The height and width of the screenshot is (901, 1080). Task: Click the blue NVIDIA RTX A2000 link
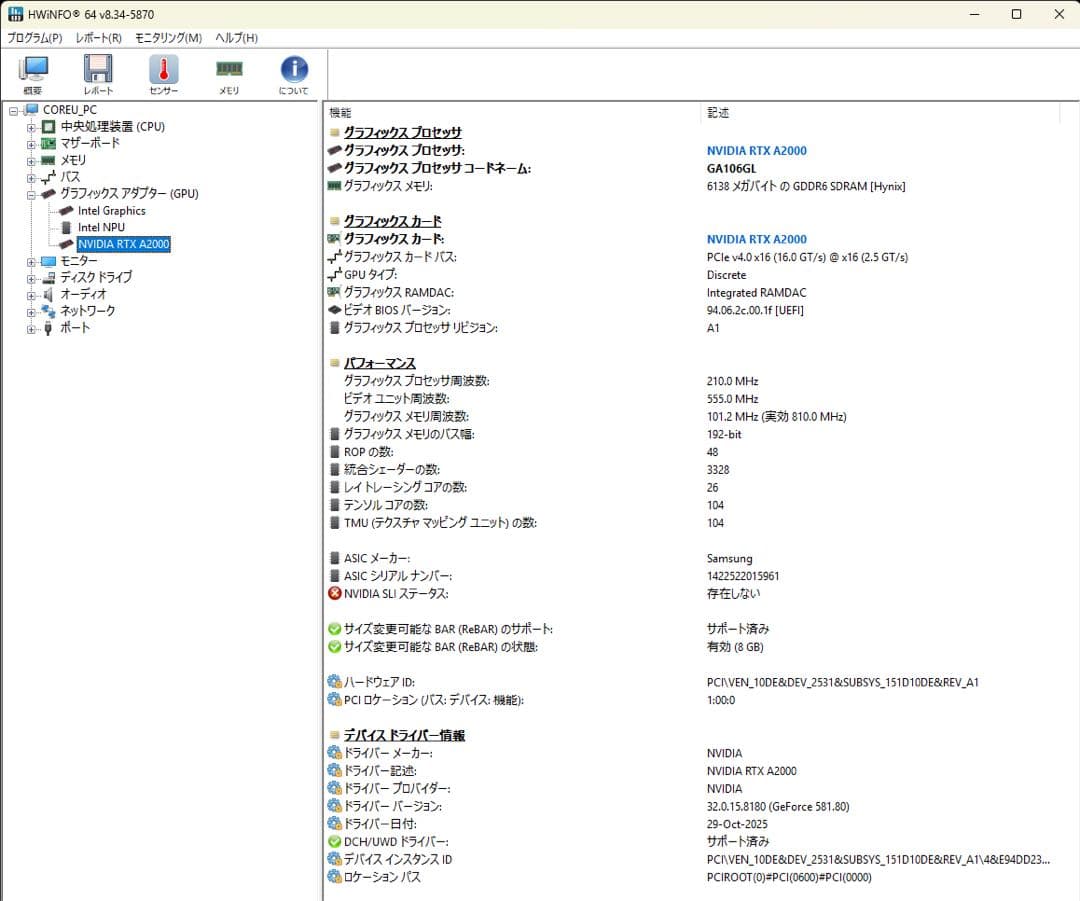(756, 150)
